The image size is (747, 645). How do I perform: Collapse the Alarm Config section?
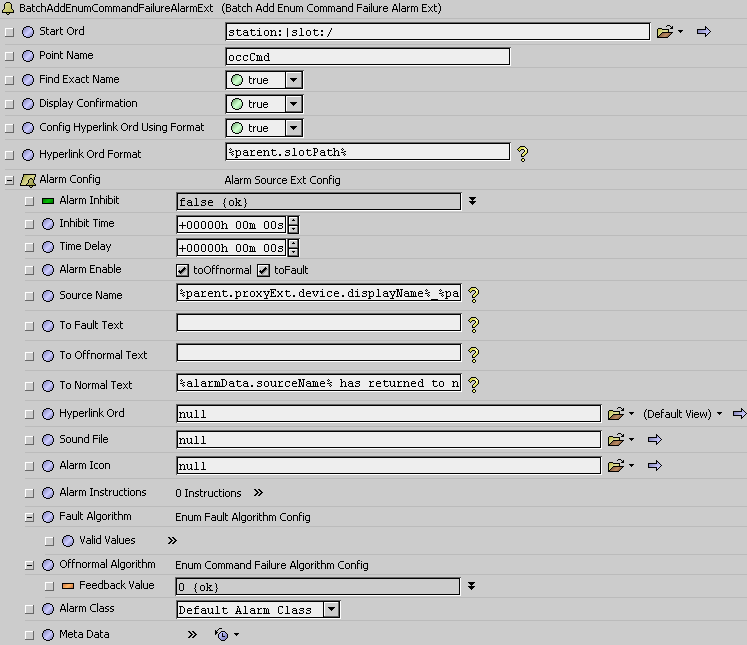tap(10, 180)
